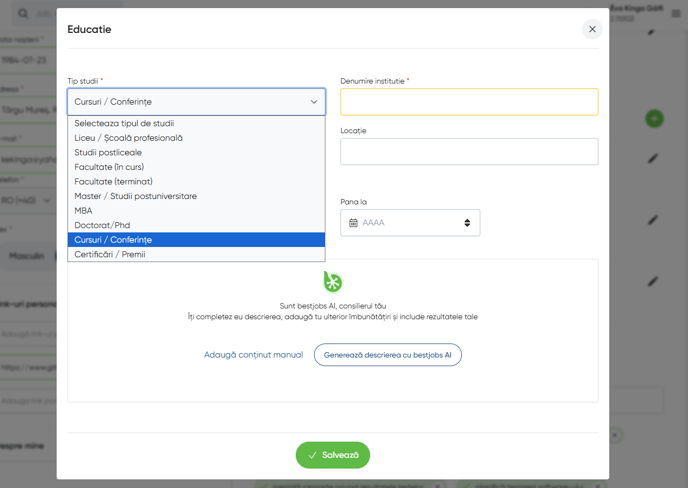688x488 pixels.
Task: Click the 'Adaugă conținut manual' link
Action: [253, 355]
